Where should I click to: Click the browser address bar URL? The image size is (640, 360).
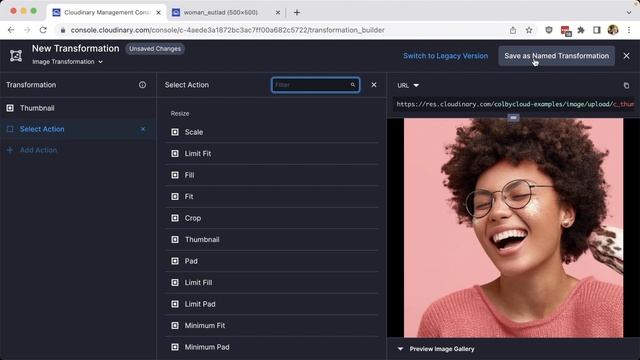tap(227, 30)
